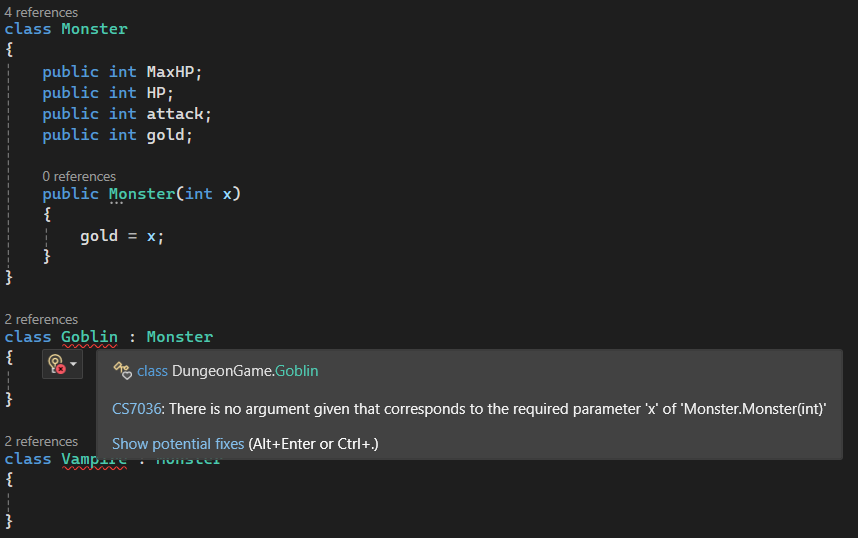
Task: Place cursor on gold = x statement
Action: pos(121,236)
